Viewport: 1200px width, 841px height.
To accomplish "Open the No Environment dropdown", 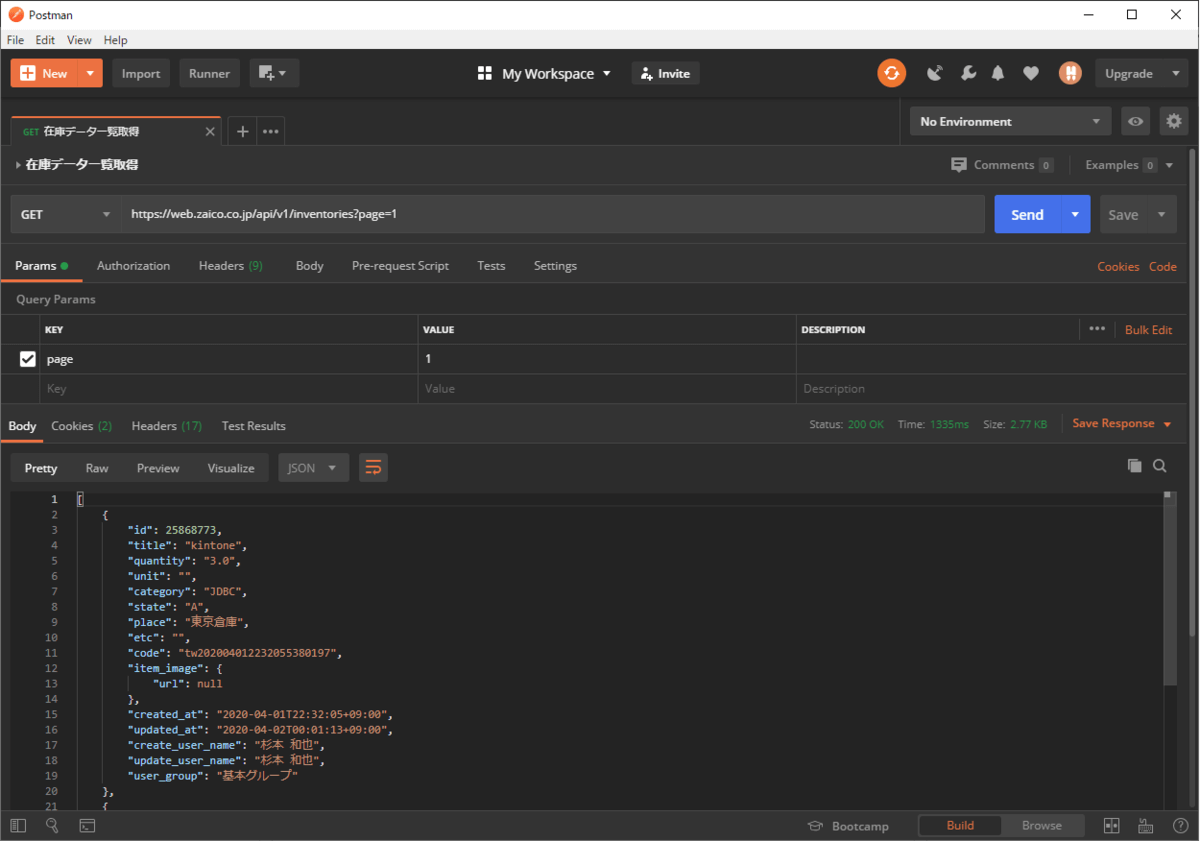I will (1009, 122).
